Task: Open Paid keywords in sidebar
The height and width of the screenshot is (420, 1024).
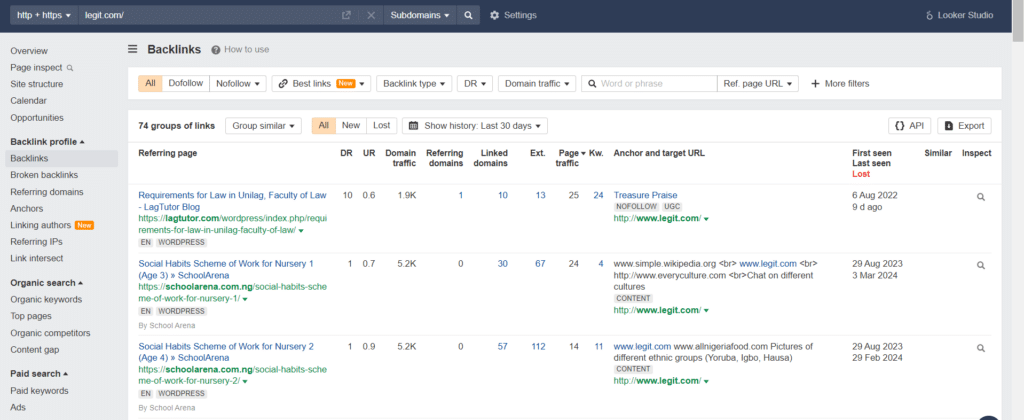Action: [39, 391]
